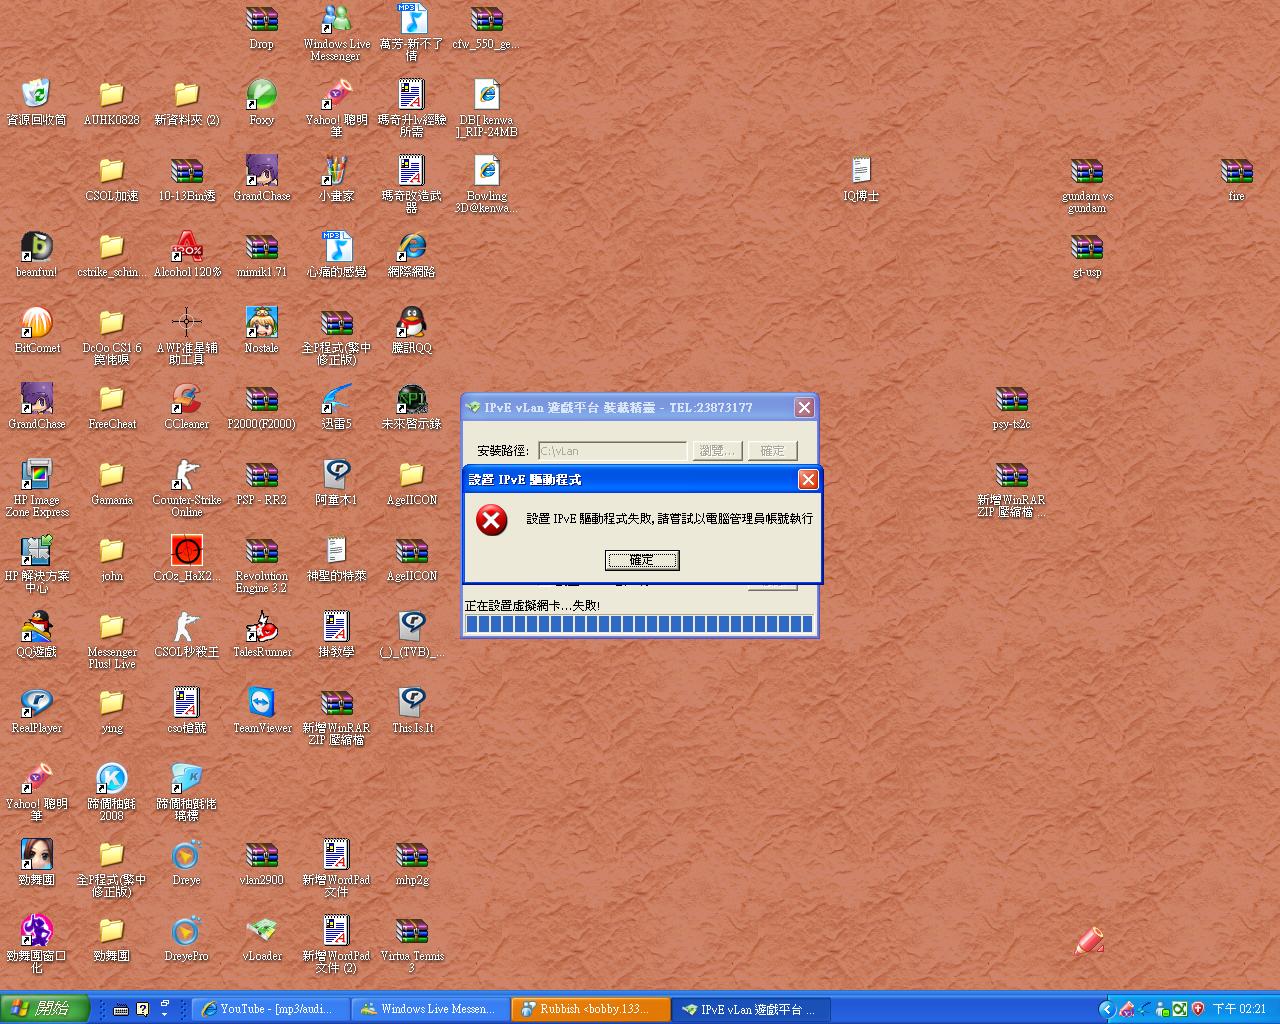Close the 設置 IPvE 驅動程式 error dialog
The image size is (1280, 1024).
[x=808, y=480]
